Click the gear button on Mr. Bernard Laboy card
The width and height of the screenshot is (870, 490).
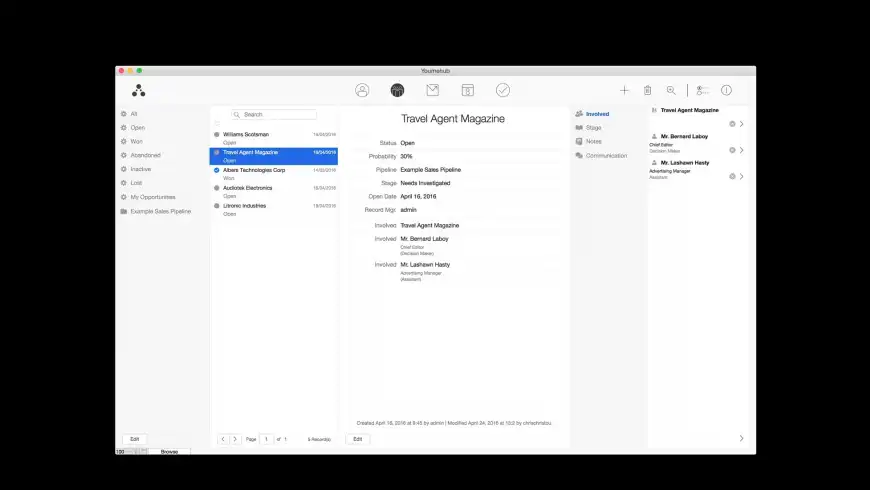(732, 150)
